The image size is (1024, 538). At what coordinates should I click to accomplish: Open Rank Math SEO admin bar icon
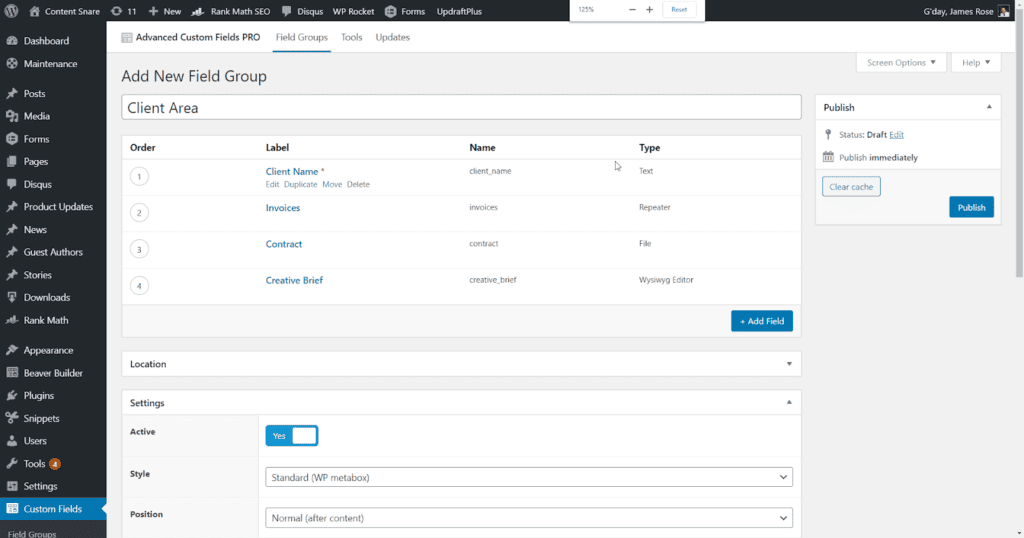[198, 11]
